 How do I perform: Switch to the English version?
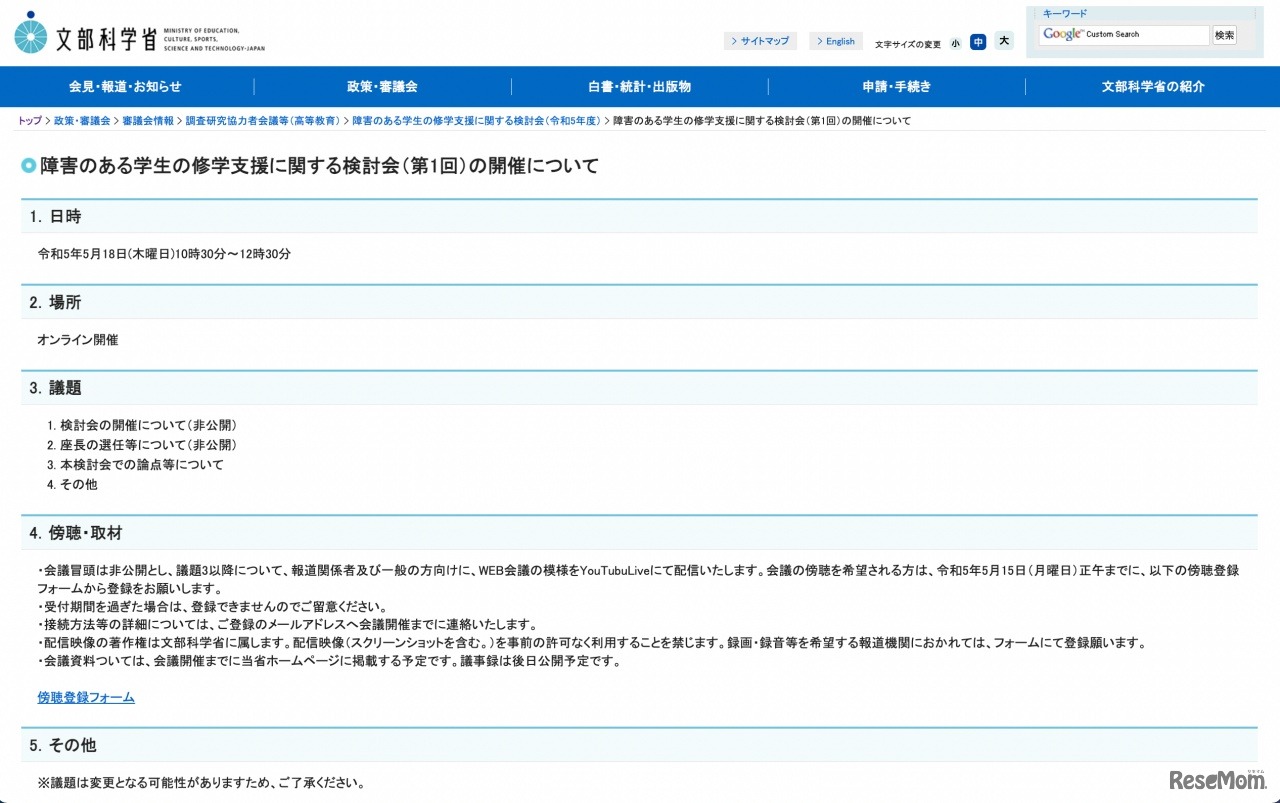click(835, 41)
